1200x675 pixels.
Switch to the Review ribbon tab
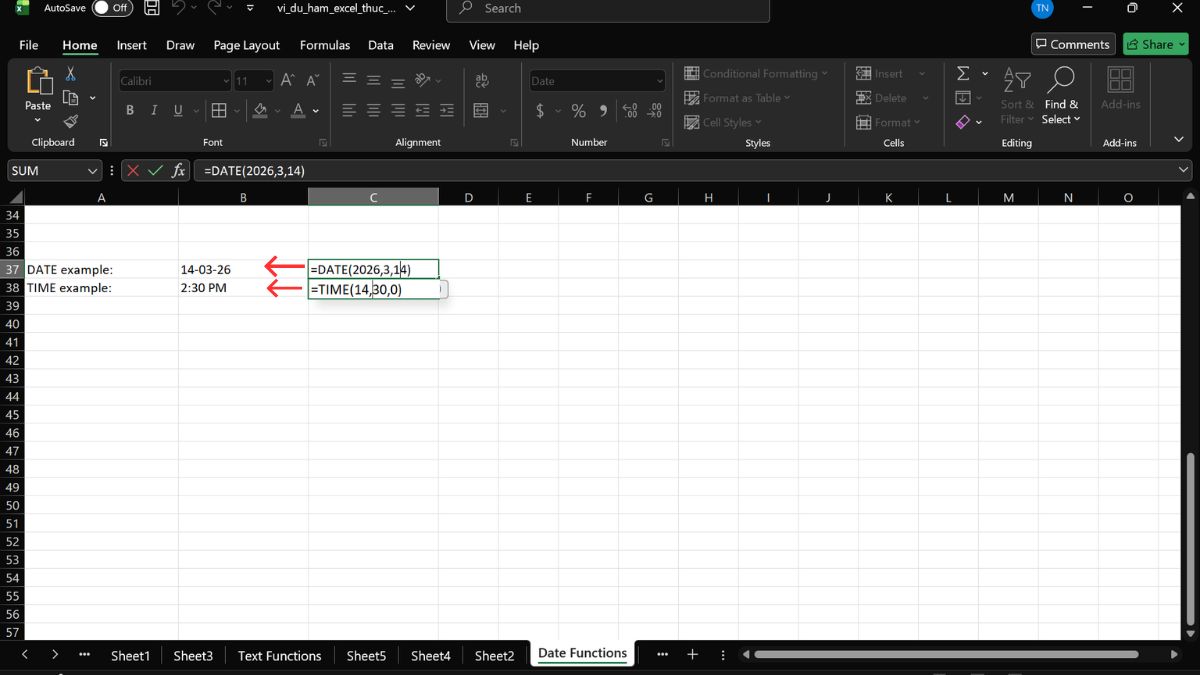[431, 45]
